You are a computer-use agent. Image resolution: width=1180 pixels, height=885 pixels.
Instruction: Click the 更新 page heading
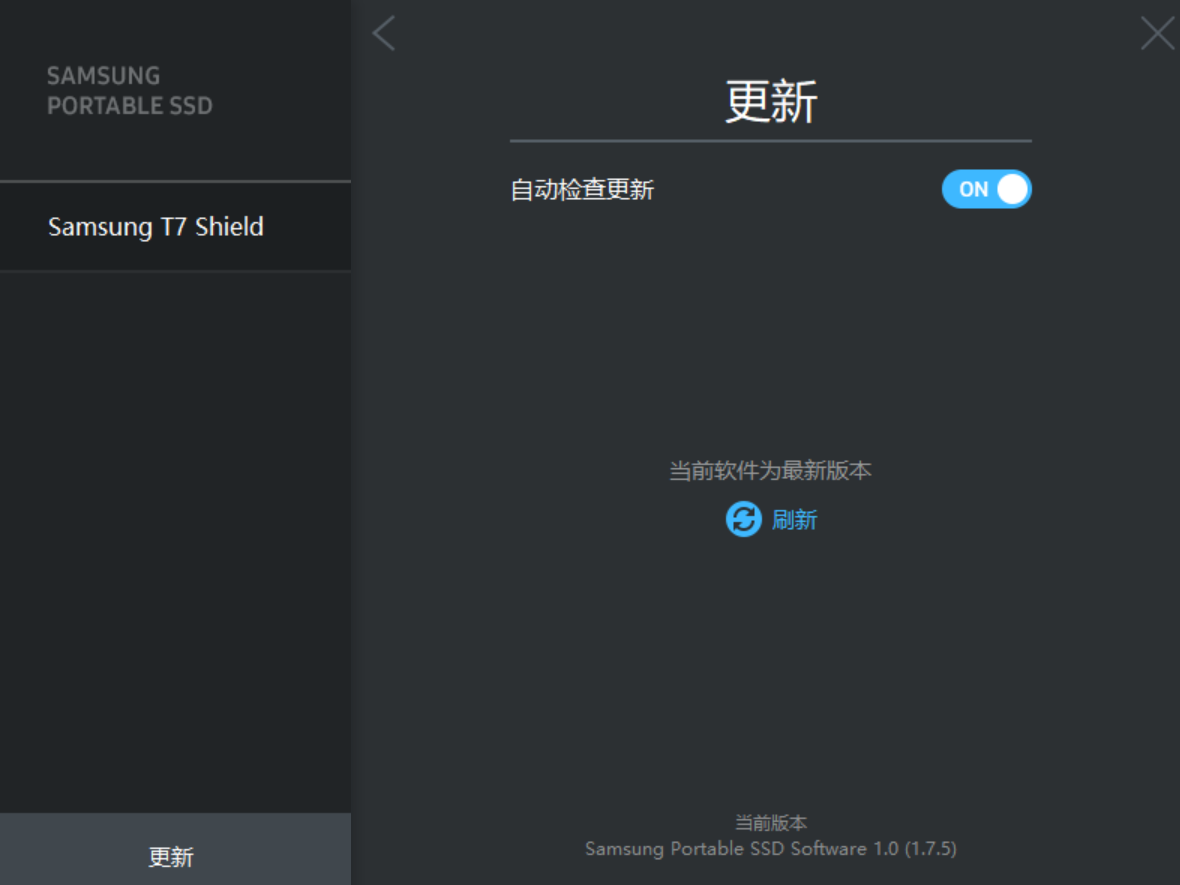[771, 102]
